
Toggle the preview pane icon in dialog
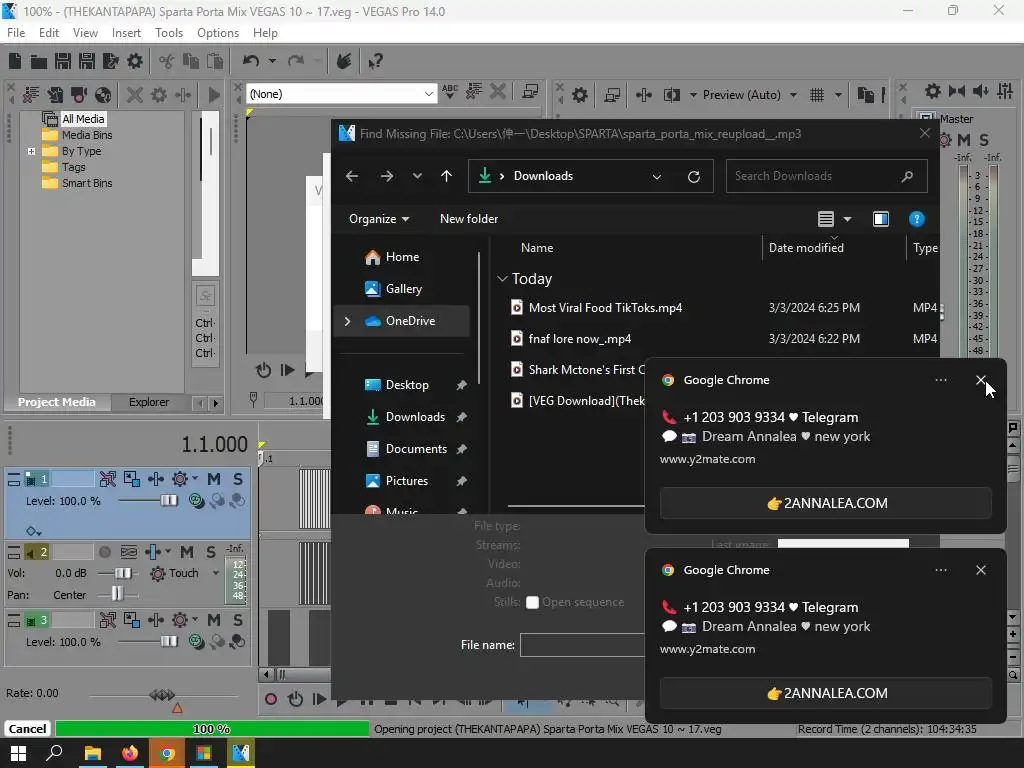(881, 219)
